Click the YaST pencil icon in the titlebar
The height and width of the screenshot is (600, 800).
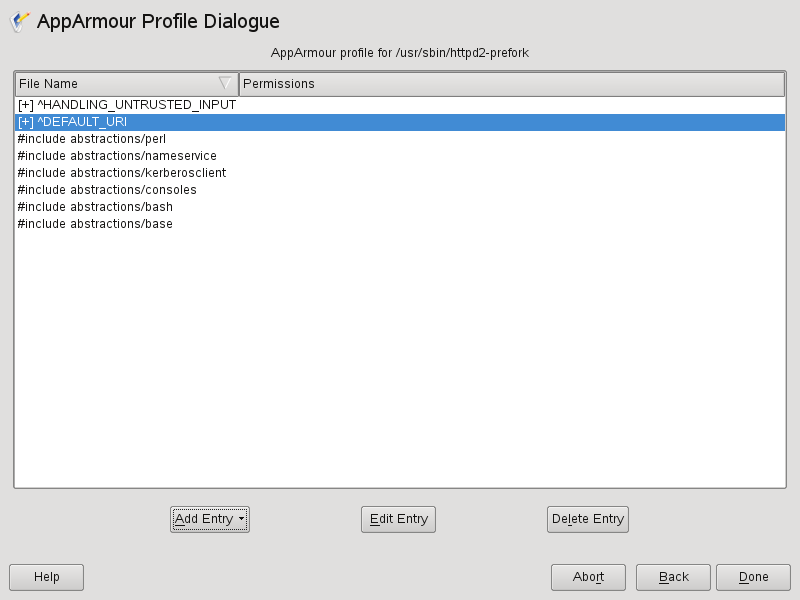tap(18, 20)
